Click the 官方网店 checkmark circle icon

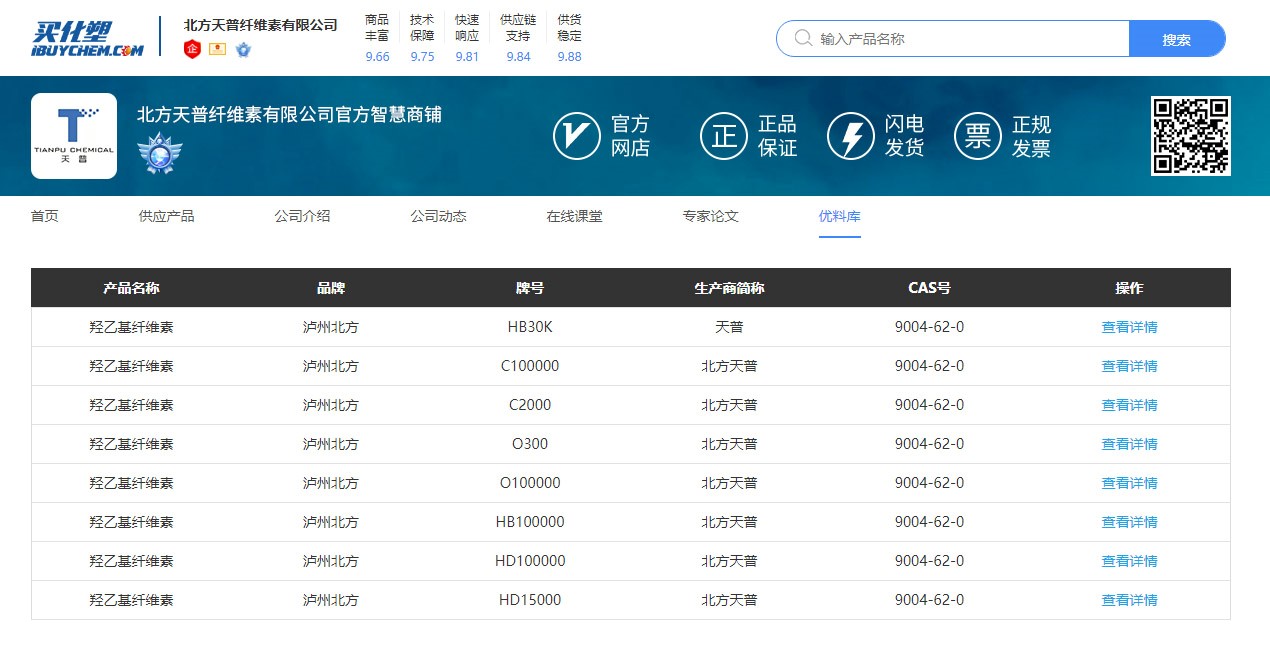pyautogui.click(x=577, y=136)
